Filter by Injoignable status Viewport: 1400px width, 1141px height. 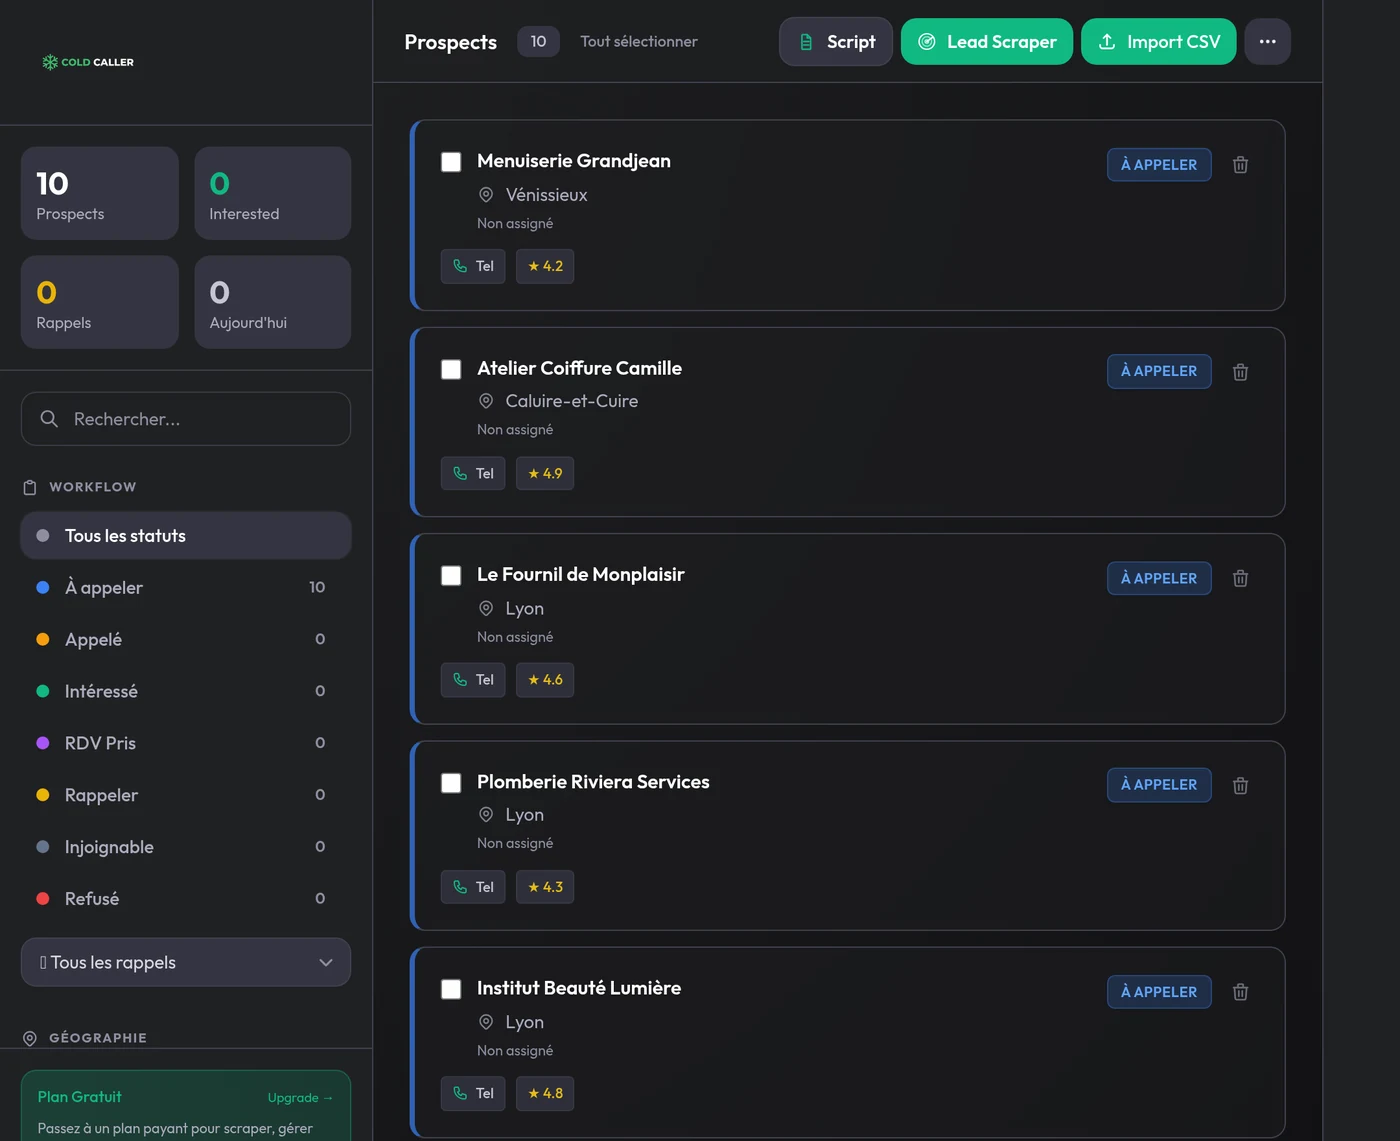pos(186,847)
